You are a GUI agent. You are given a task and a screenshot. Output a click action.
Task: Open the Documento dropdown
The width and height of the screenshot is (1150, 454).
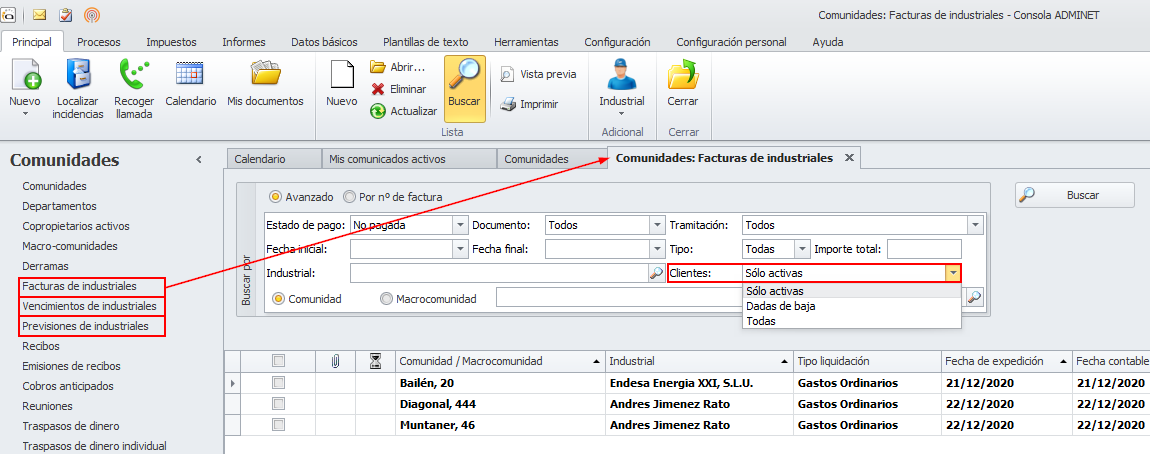657,225
